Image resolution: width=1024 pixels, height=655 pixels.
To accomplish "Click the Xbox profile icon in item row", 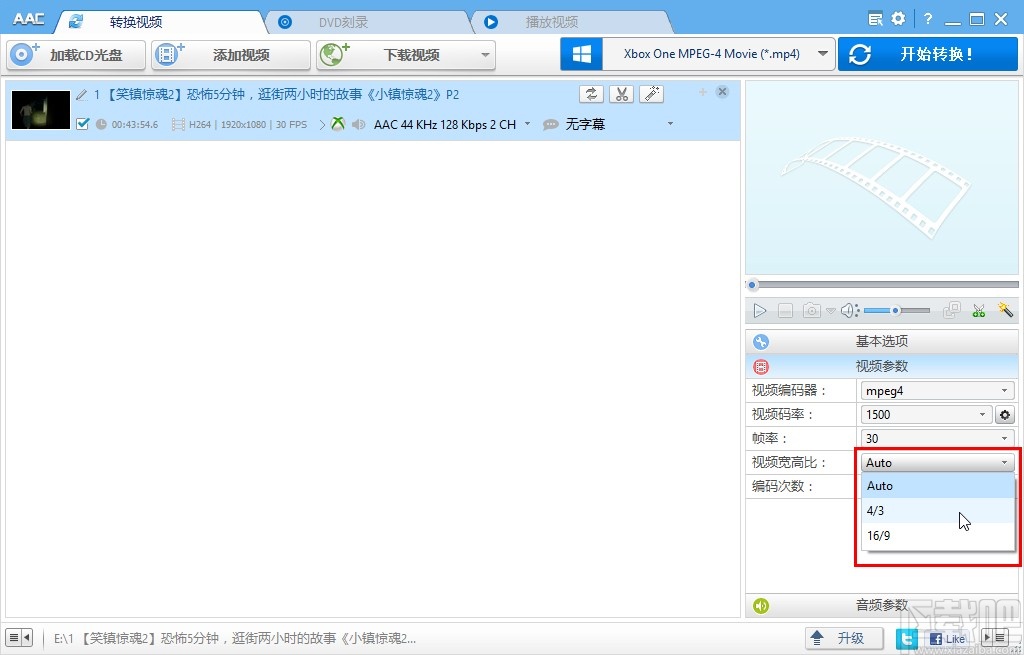I will point(338,123).
